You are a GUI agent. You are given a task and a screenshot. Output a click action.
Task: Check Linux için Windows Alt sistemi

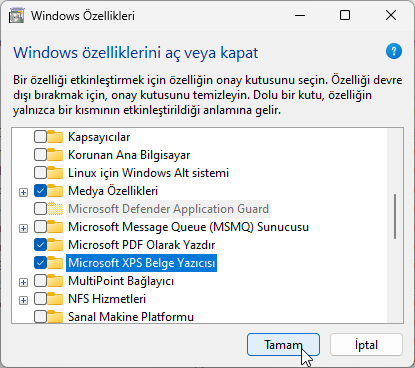coord(40,173)
